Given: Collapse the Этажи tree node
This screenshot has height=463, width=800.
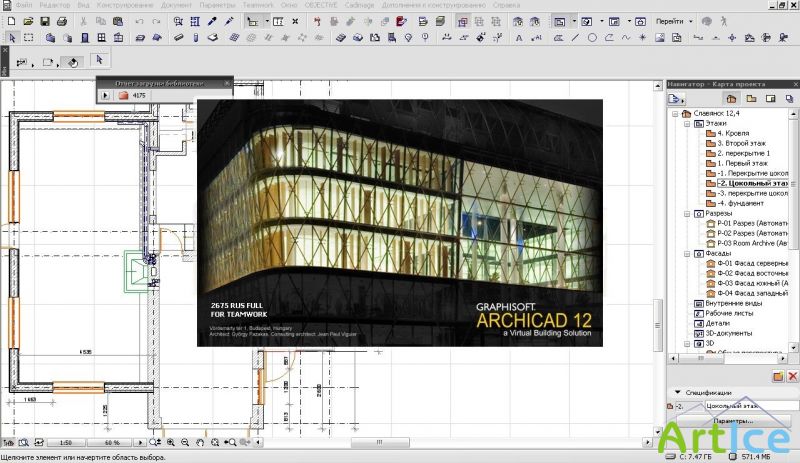Looking at the screenshot, I should pyautogui.click(x=687, y=124).
